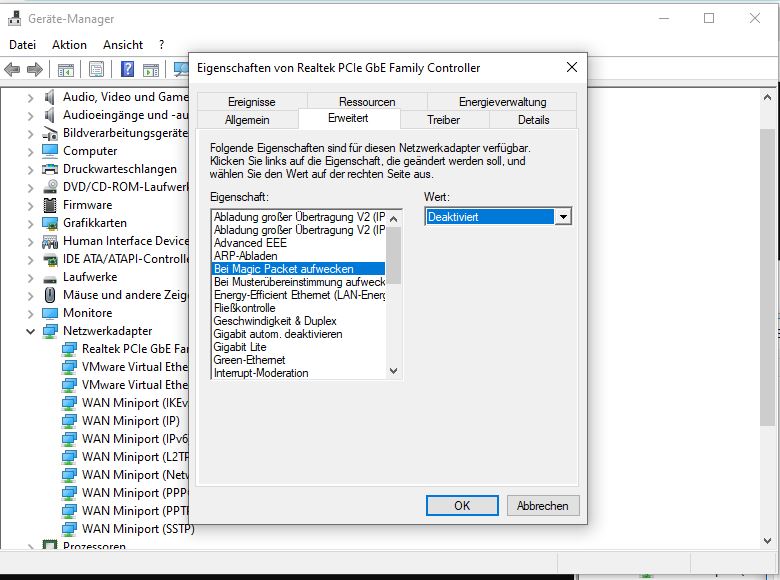Click the show/hide action pane toolbar icon
This screenshot has width=780, height=580.
(x=151, y=70)
